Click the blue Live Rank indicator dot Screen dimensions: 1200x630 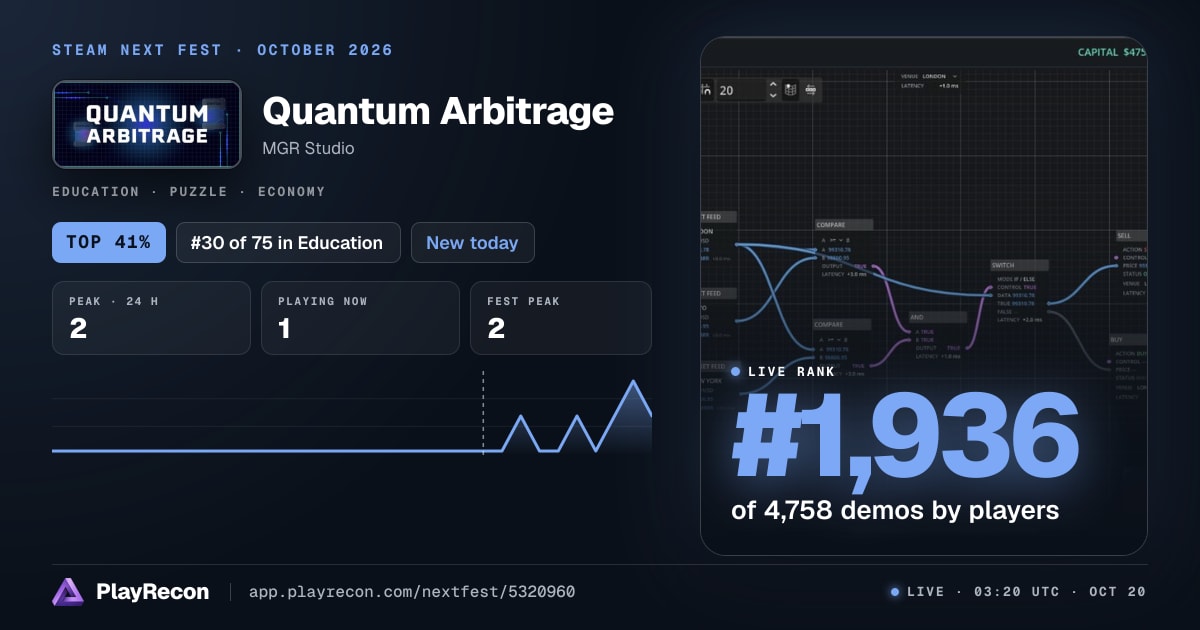(x=736, y=371)
